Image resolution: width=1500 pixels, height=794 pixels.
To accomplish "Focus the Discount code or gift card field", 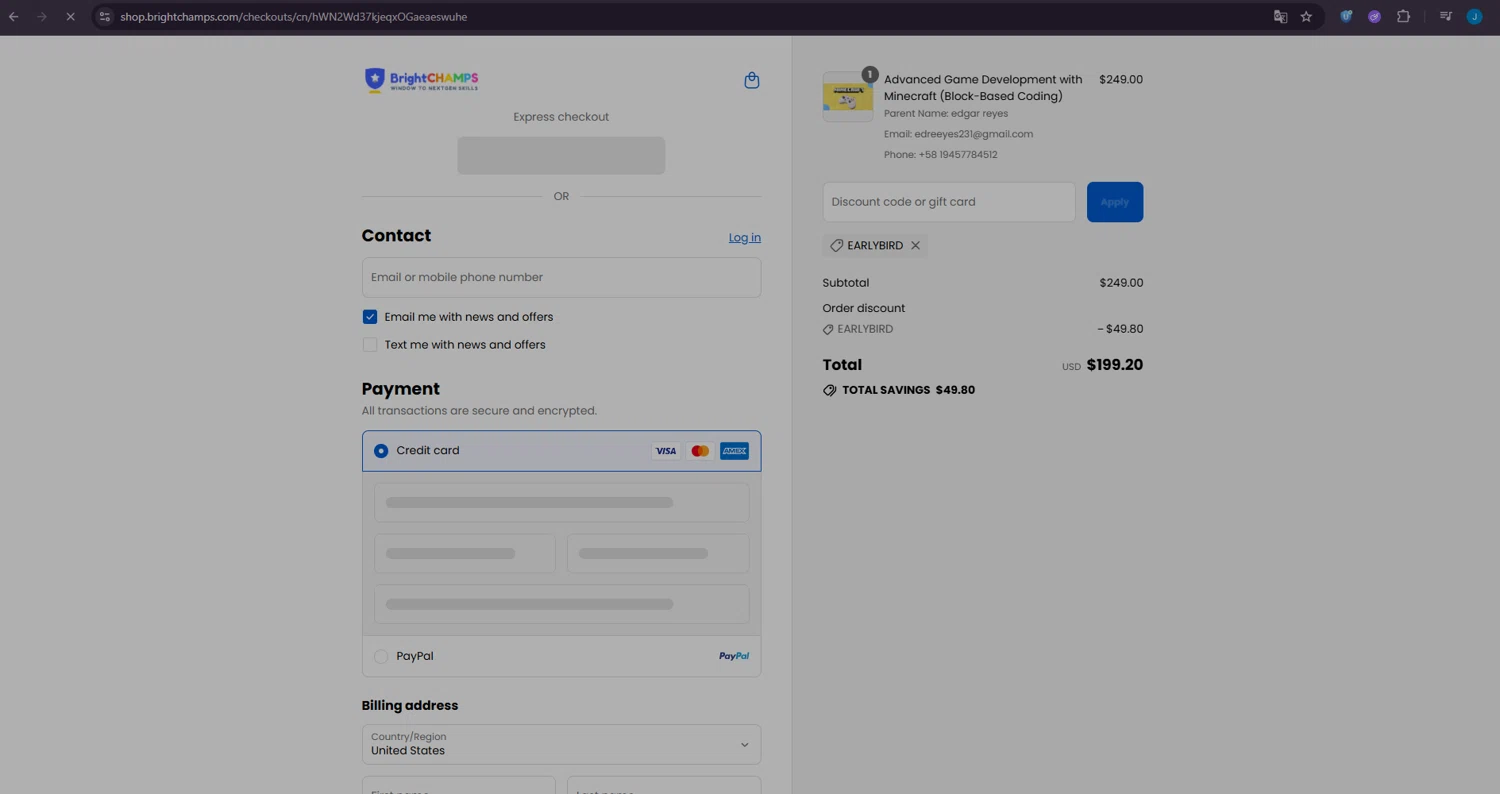I will tap(948, 202).
